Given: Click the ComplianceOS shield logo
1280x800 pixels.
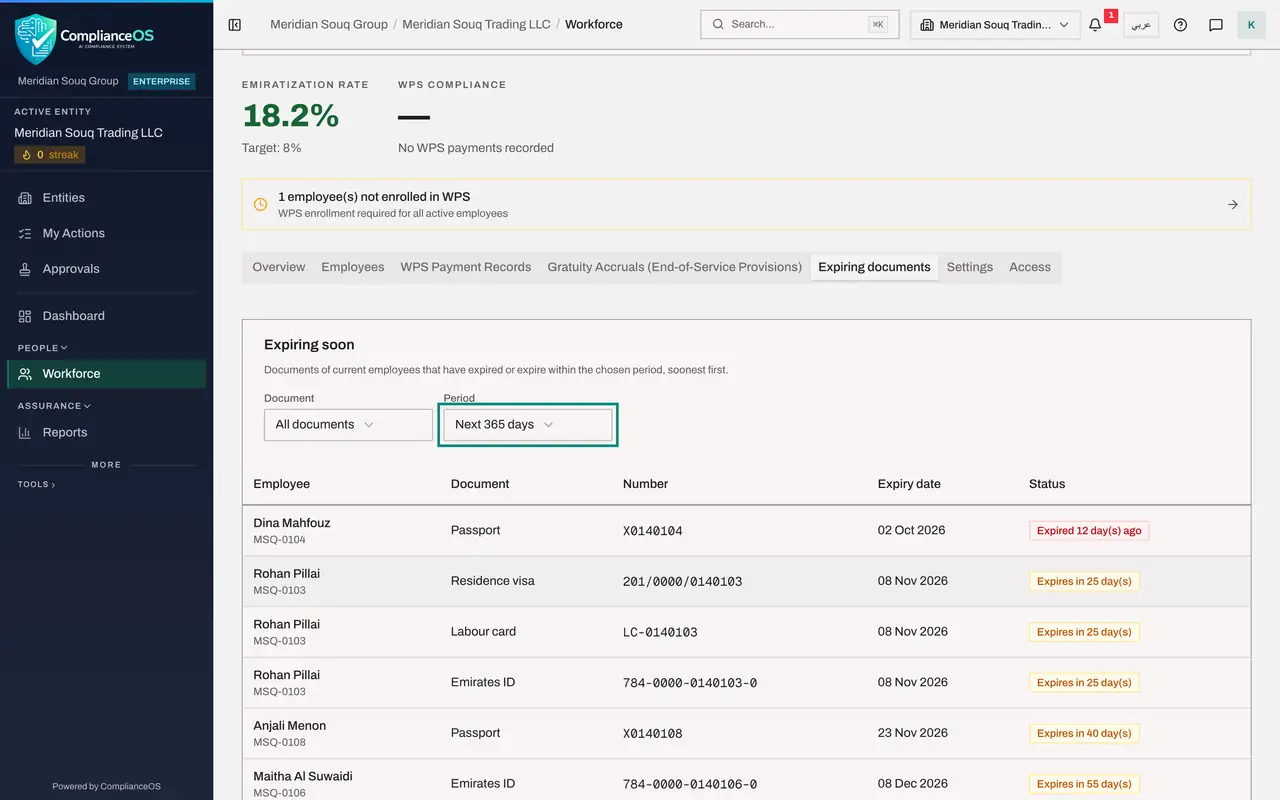Looking at the screenshot, I should pyautogui.click(x=35, y=39).
